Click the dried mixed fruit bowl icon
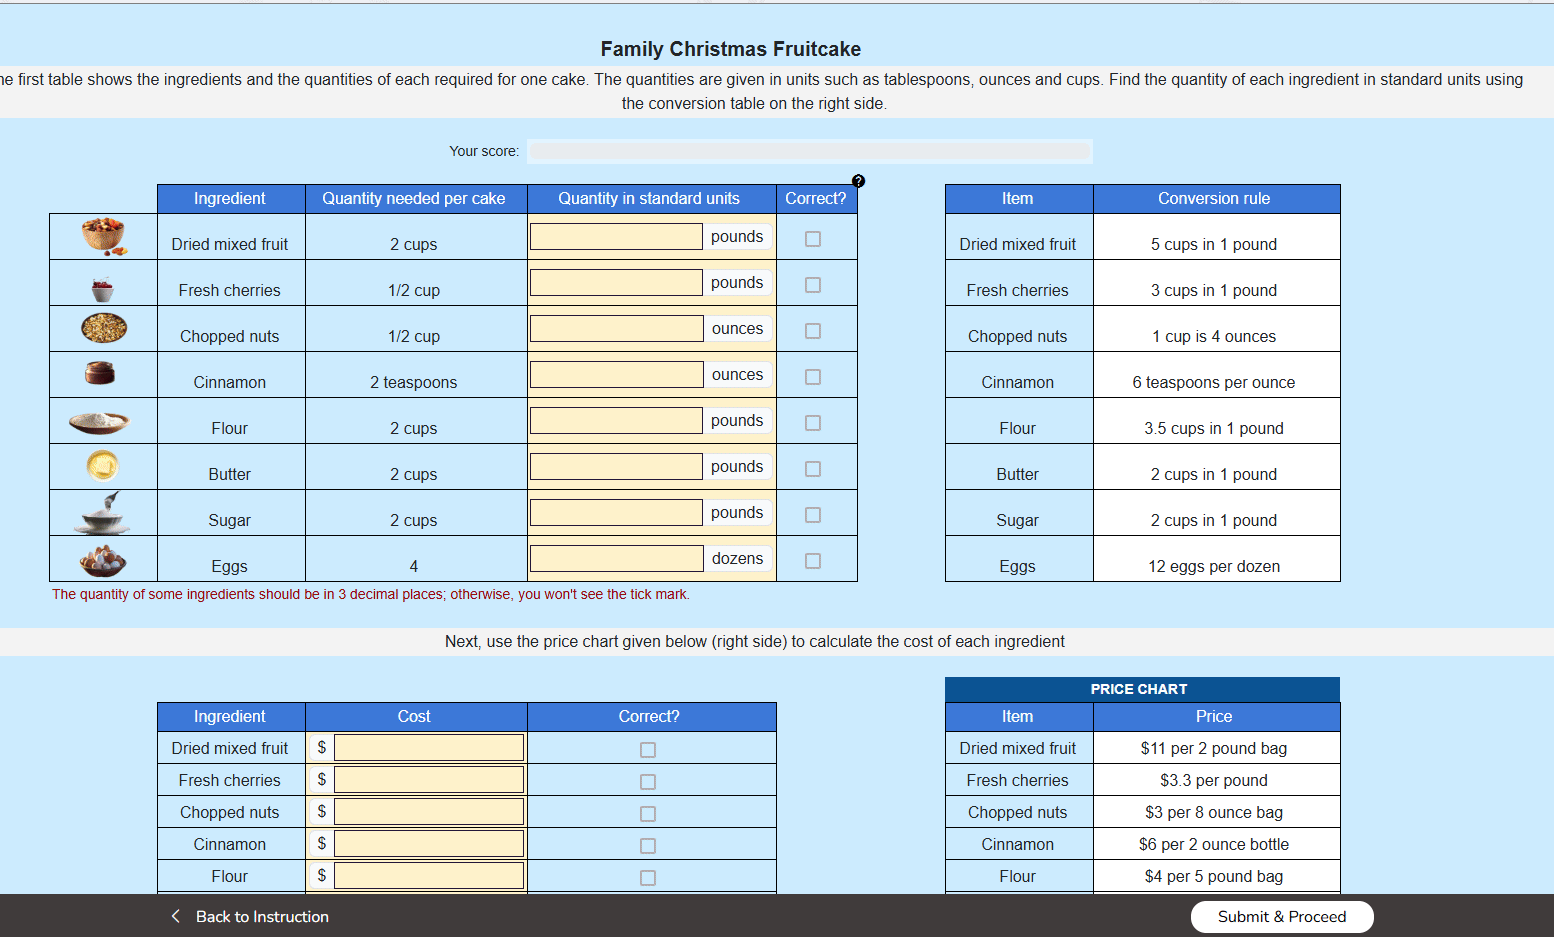This screenshot has width=1554, height=937. (x=102, y=236)
